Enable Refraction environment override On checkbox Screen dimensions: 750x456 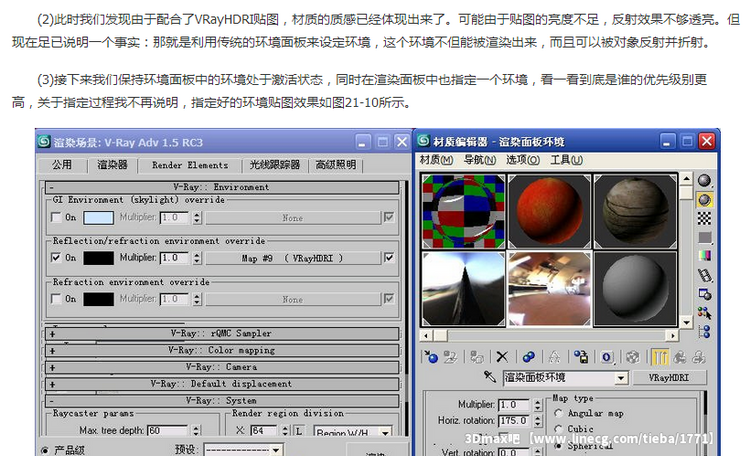coord(56,299)
